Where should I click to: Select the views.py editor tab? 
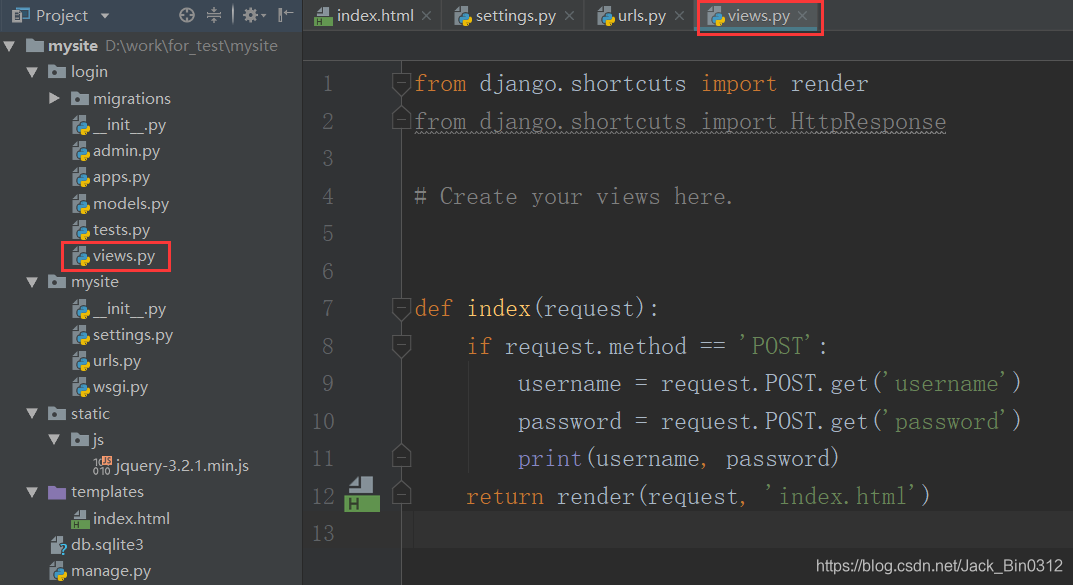pyautogui.click(x=758, y=16)
